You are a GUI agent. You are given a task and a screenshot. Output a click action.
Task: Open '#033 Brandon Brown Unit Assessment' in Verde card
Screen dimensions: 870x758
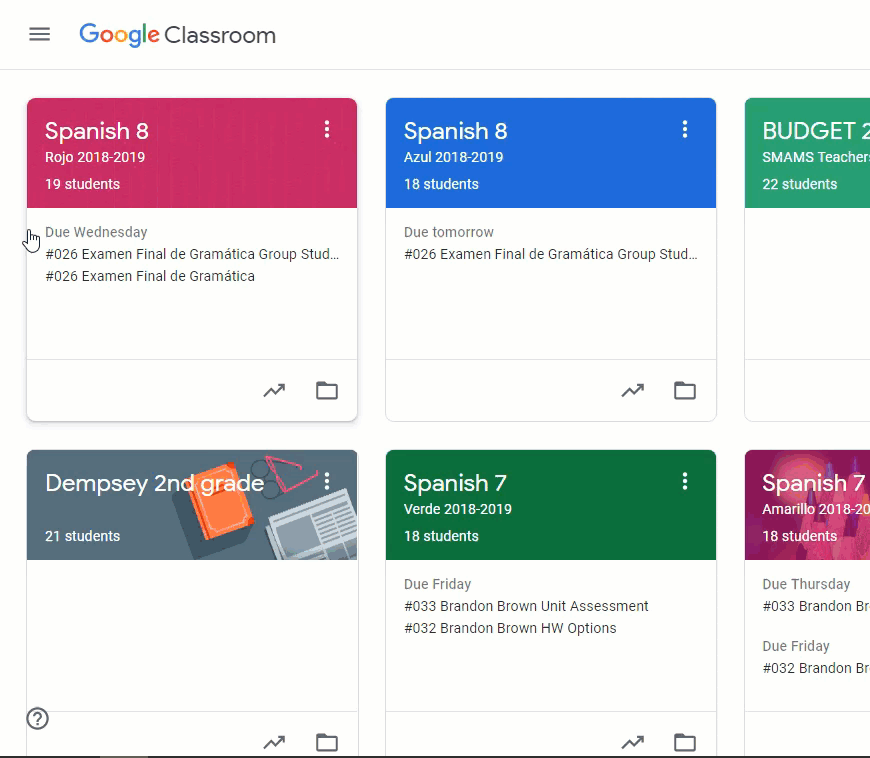tap(526, 606)
